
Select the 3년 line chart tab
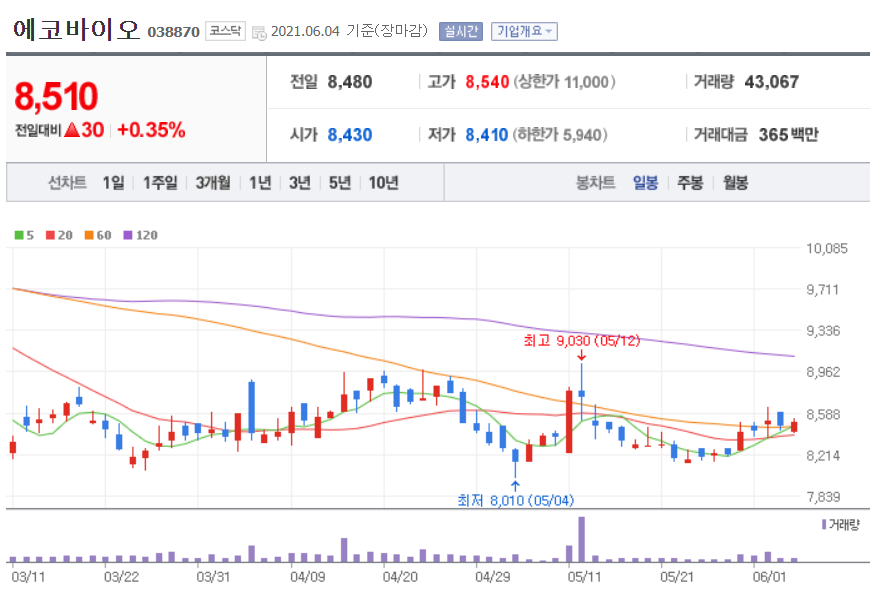[x=300, y=183]
